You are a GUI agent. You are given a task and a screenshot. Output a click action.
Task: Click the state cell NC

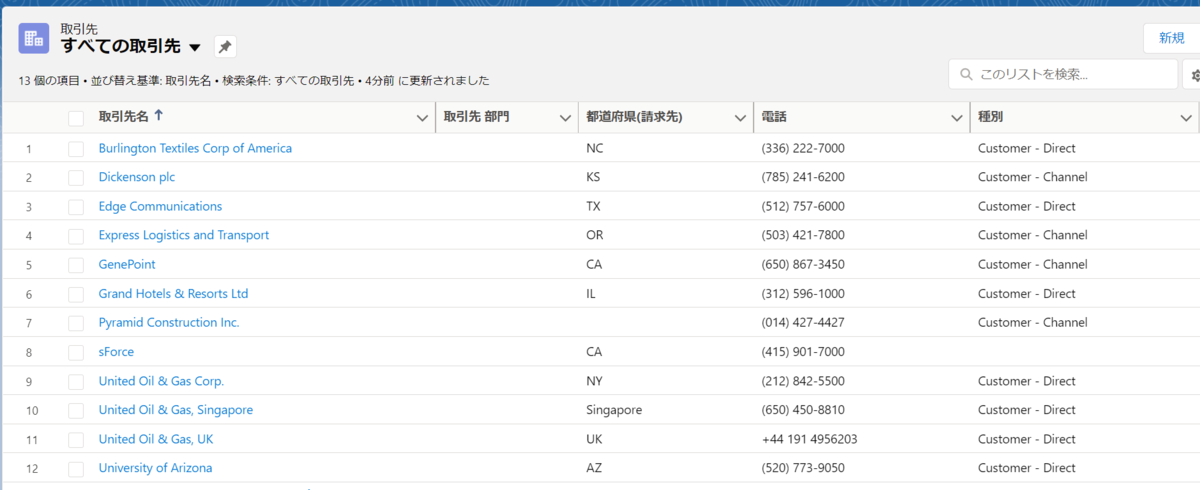pyautogui.click(x=595, y=148)
